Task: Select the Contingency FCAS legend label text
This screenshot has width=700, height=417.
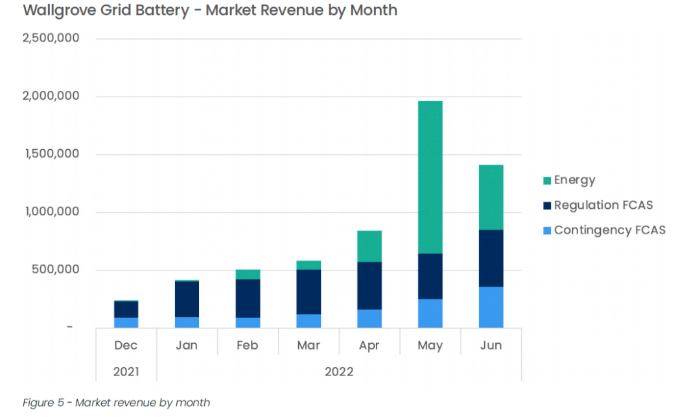Action: pyautogui.click(x=611, y=230)
